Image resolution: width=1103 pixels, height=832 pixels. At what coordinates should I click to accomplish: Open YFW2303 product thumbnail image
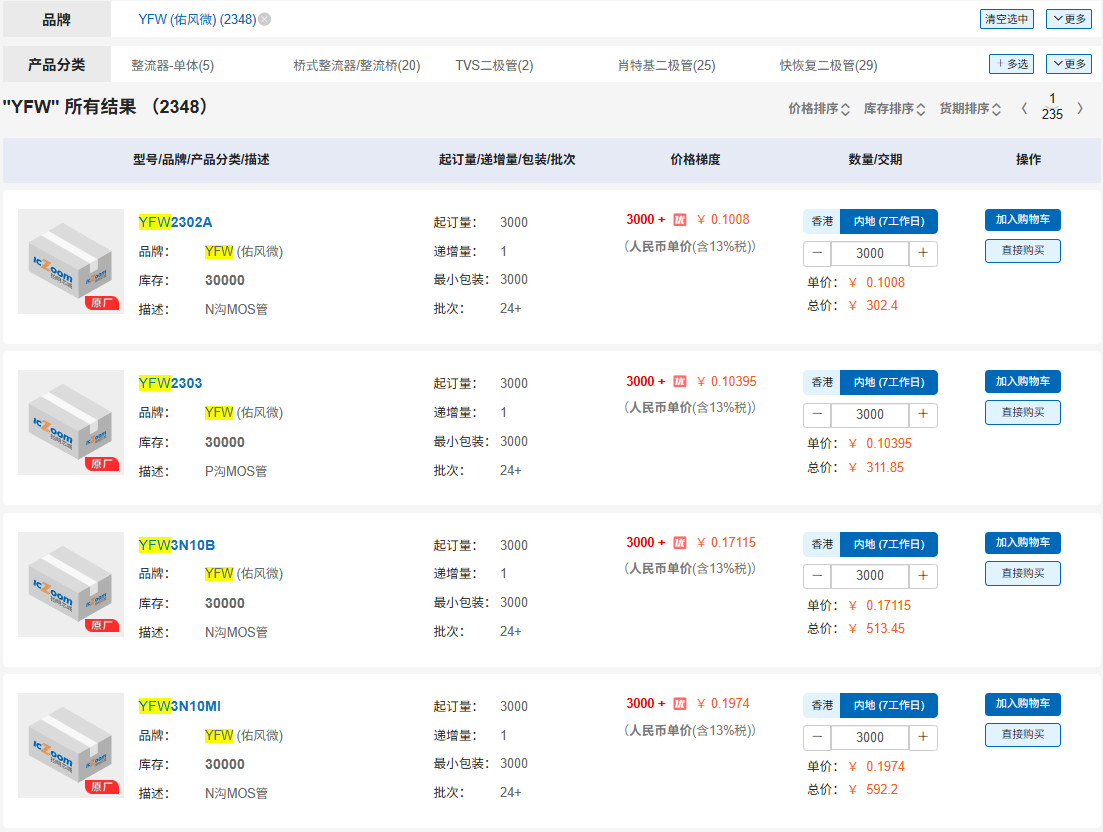coord(71,423)
